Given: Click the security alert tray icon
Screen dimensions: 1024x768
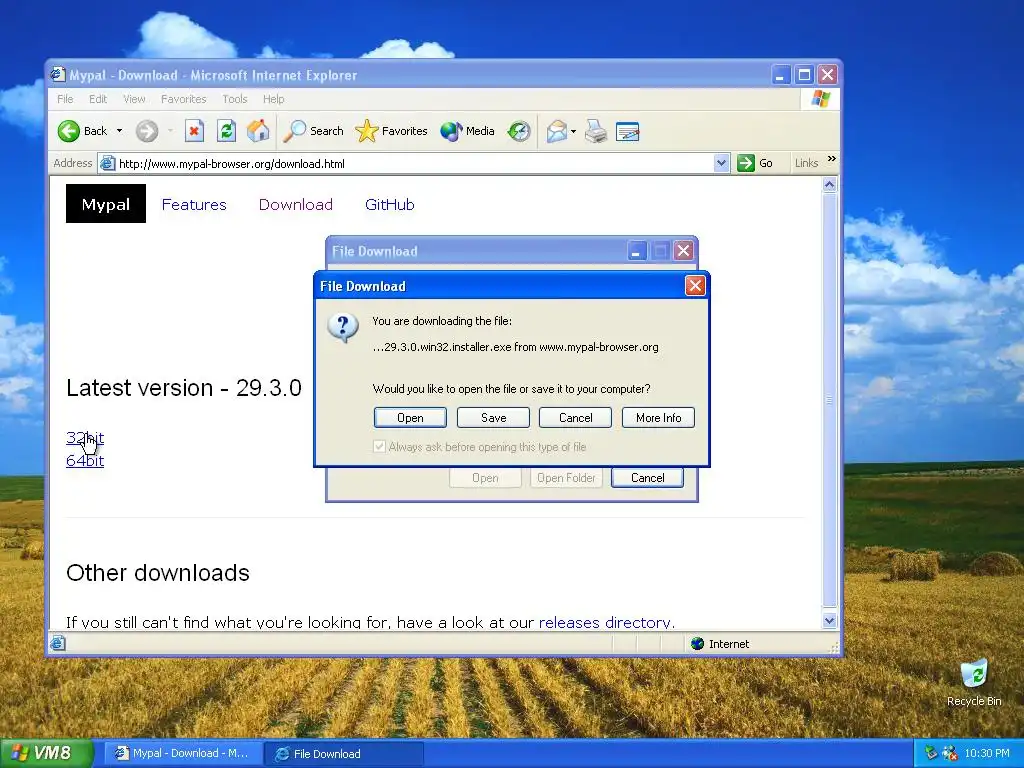Looking at the screenshot, I should [950, 753].
